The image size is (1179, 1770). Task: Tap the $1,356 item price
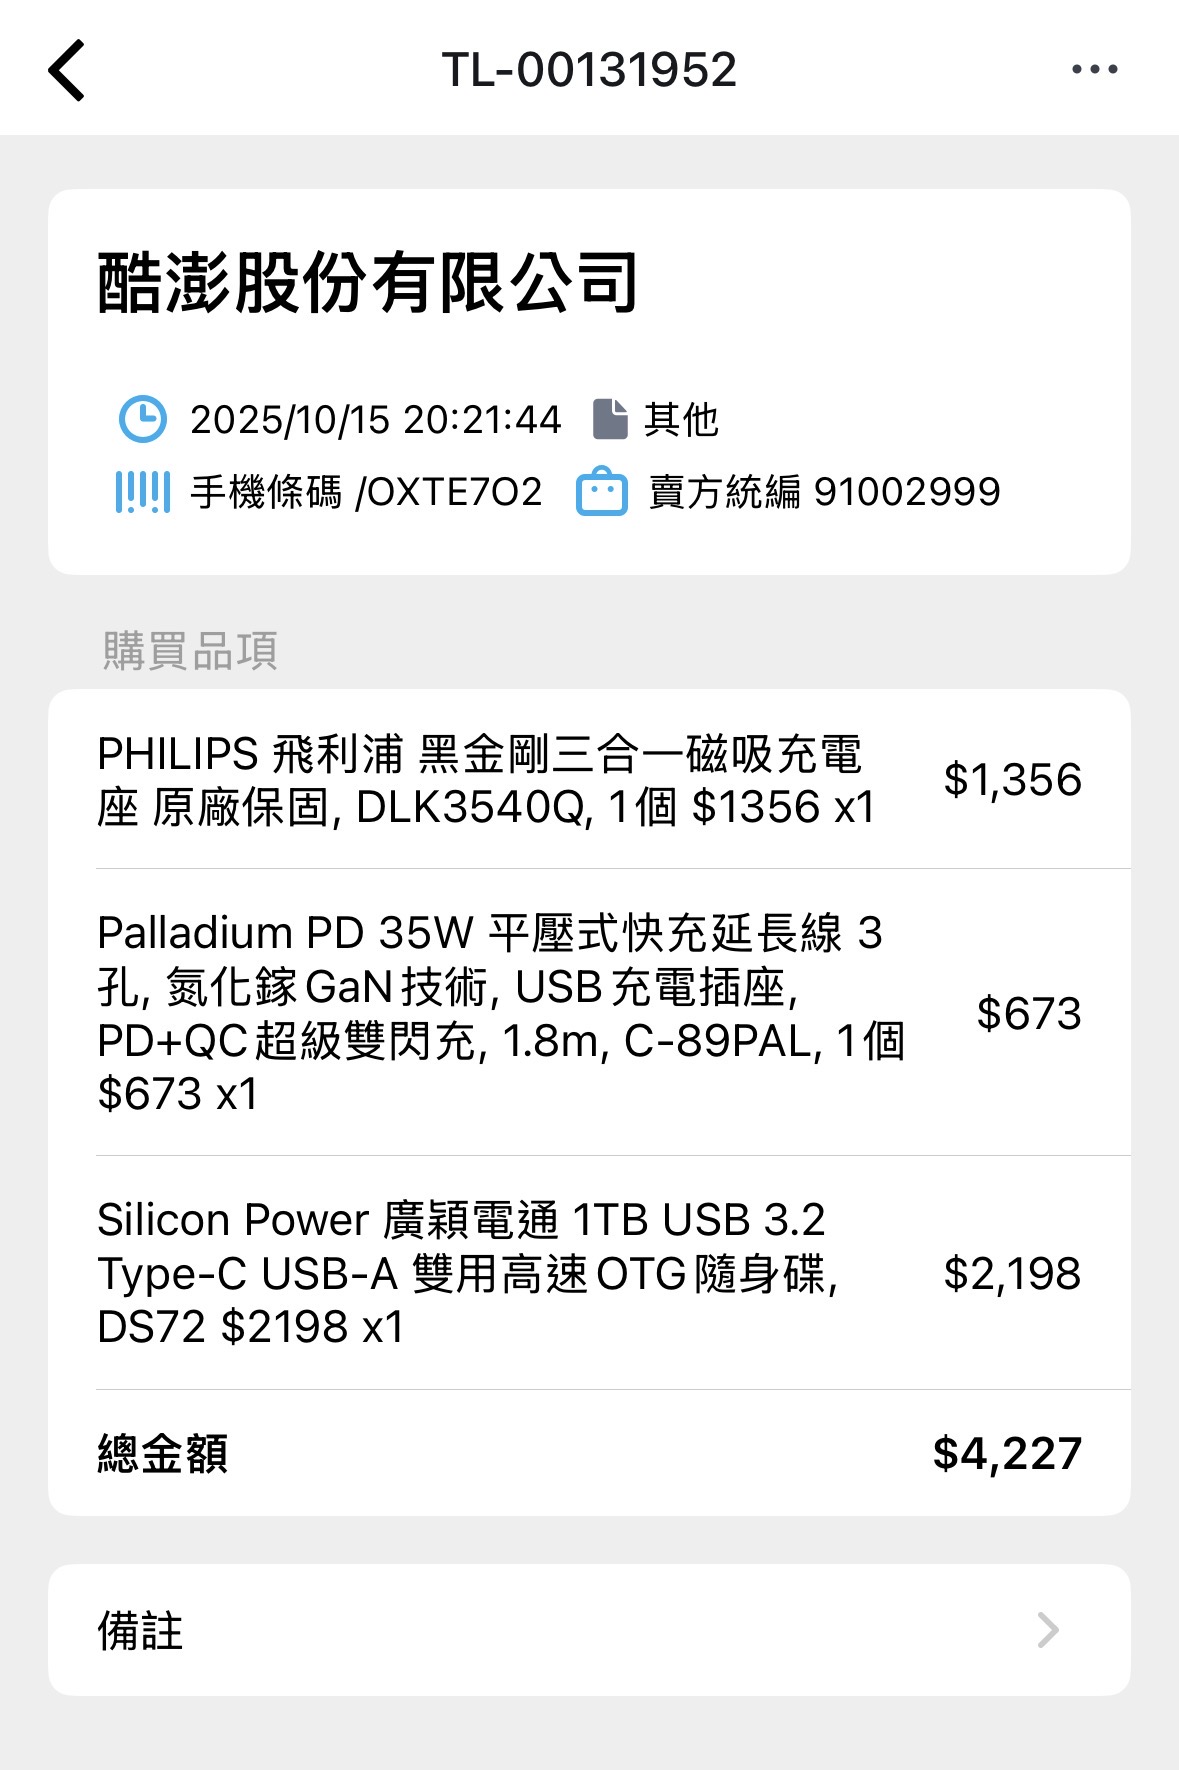point(1012,780)
